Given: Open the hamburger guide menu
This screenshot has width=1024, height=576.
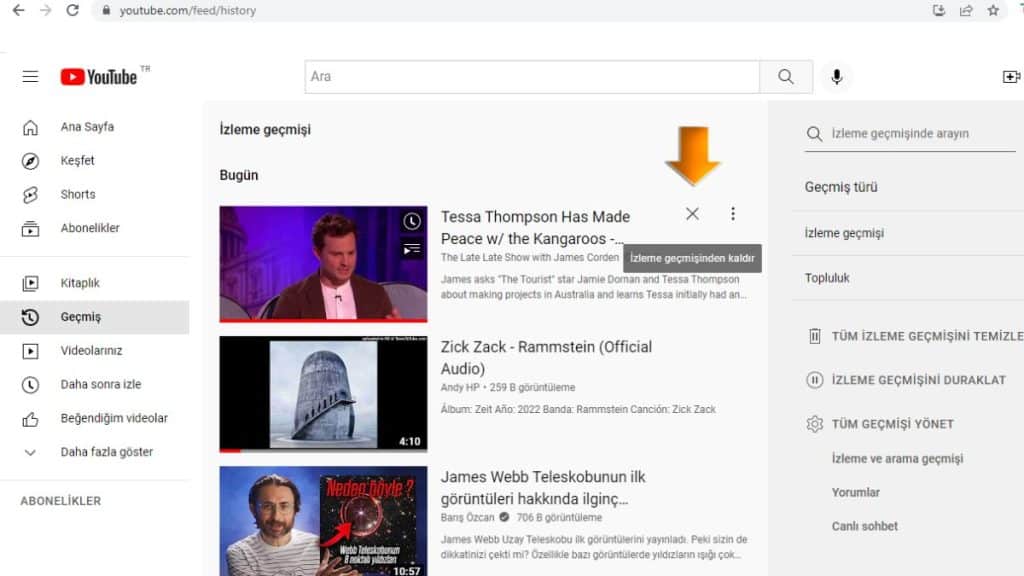Looking at the screenshot, I should point(30,76).
